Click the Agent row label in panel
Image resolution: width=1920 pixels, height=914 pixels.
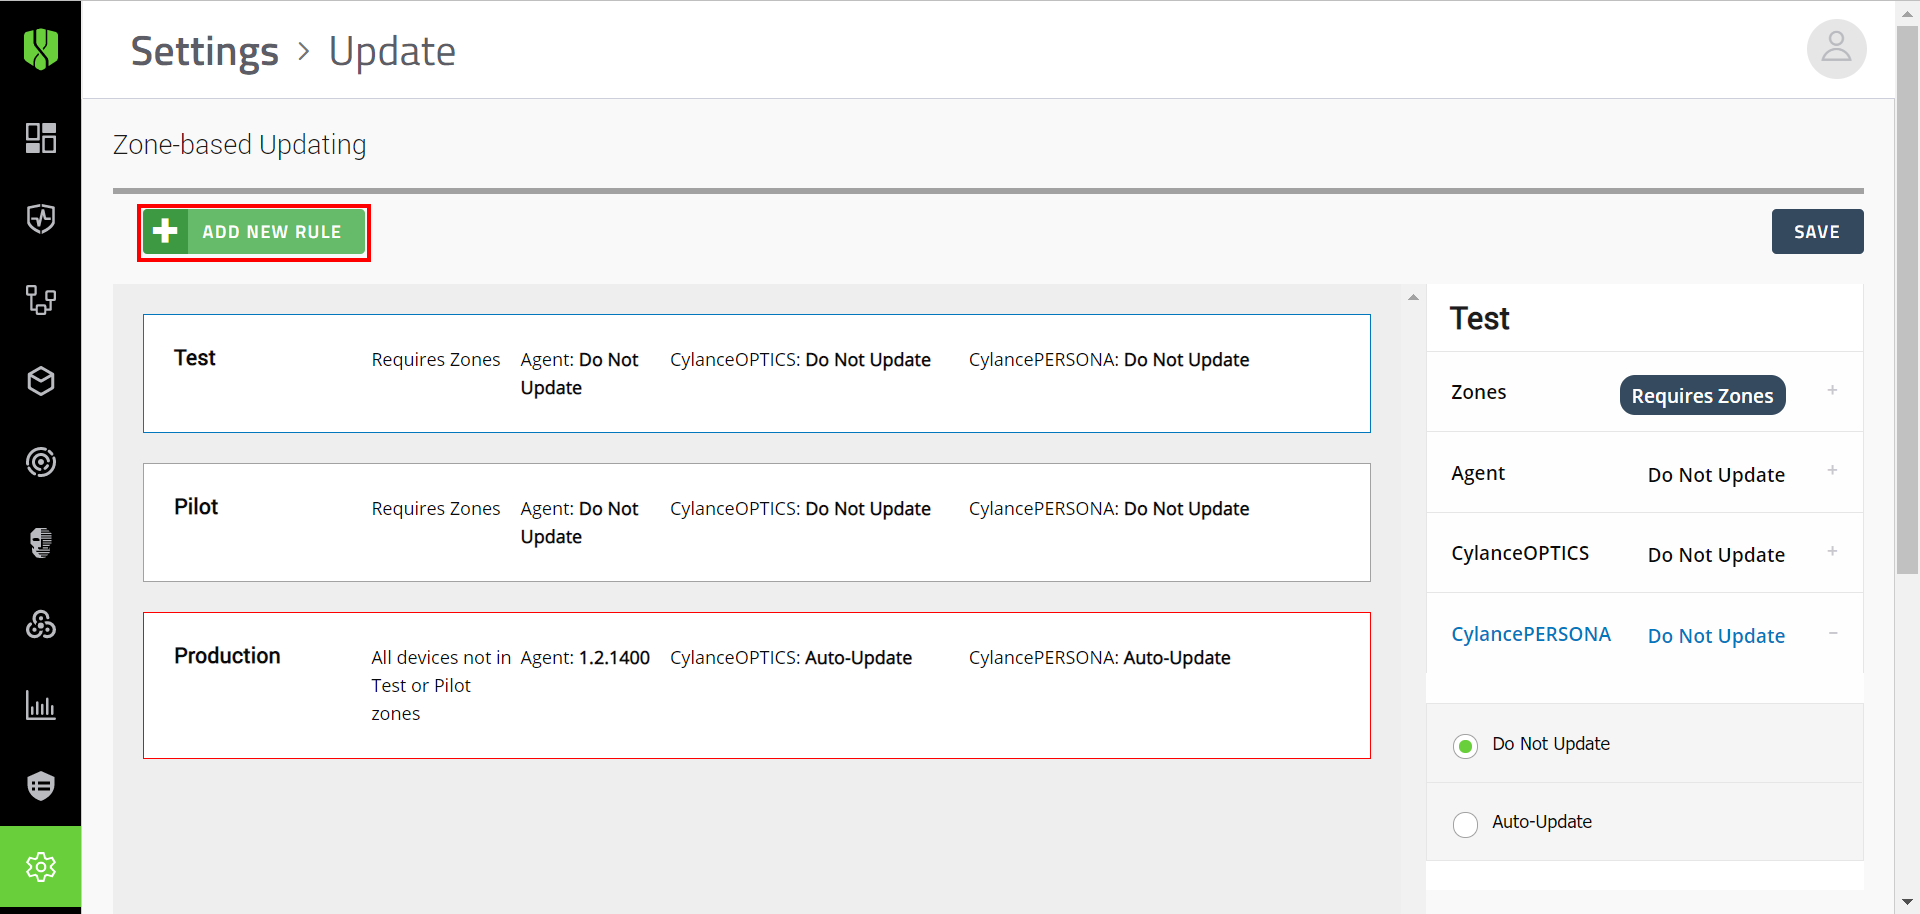point(1478,474)
